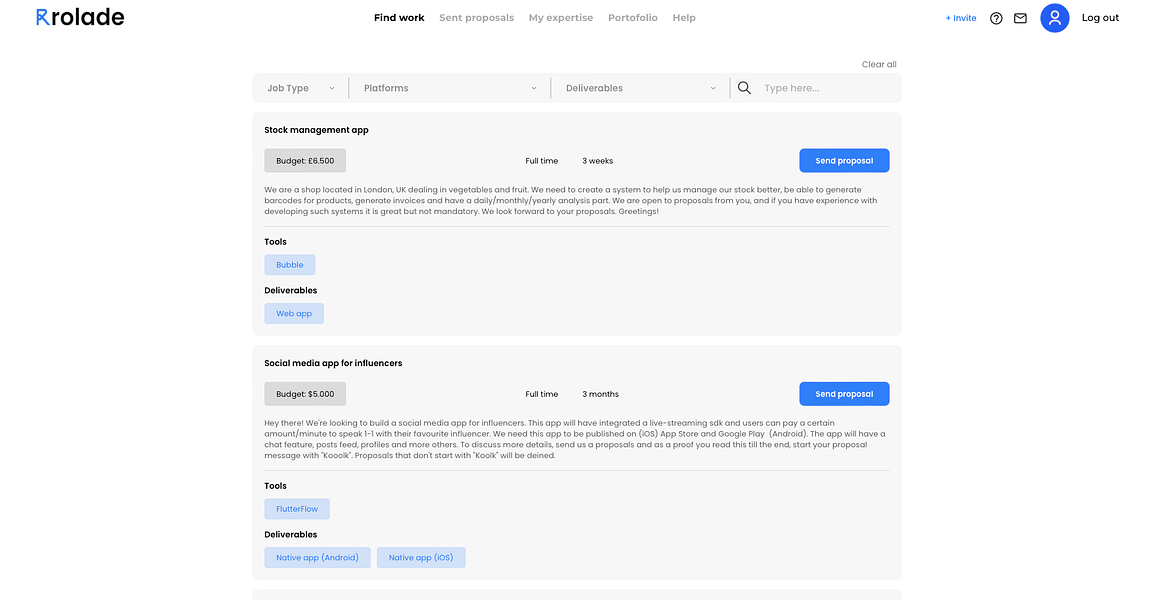Open the Portofolio tab

(x=633, y=18)
